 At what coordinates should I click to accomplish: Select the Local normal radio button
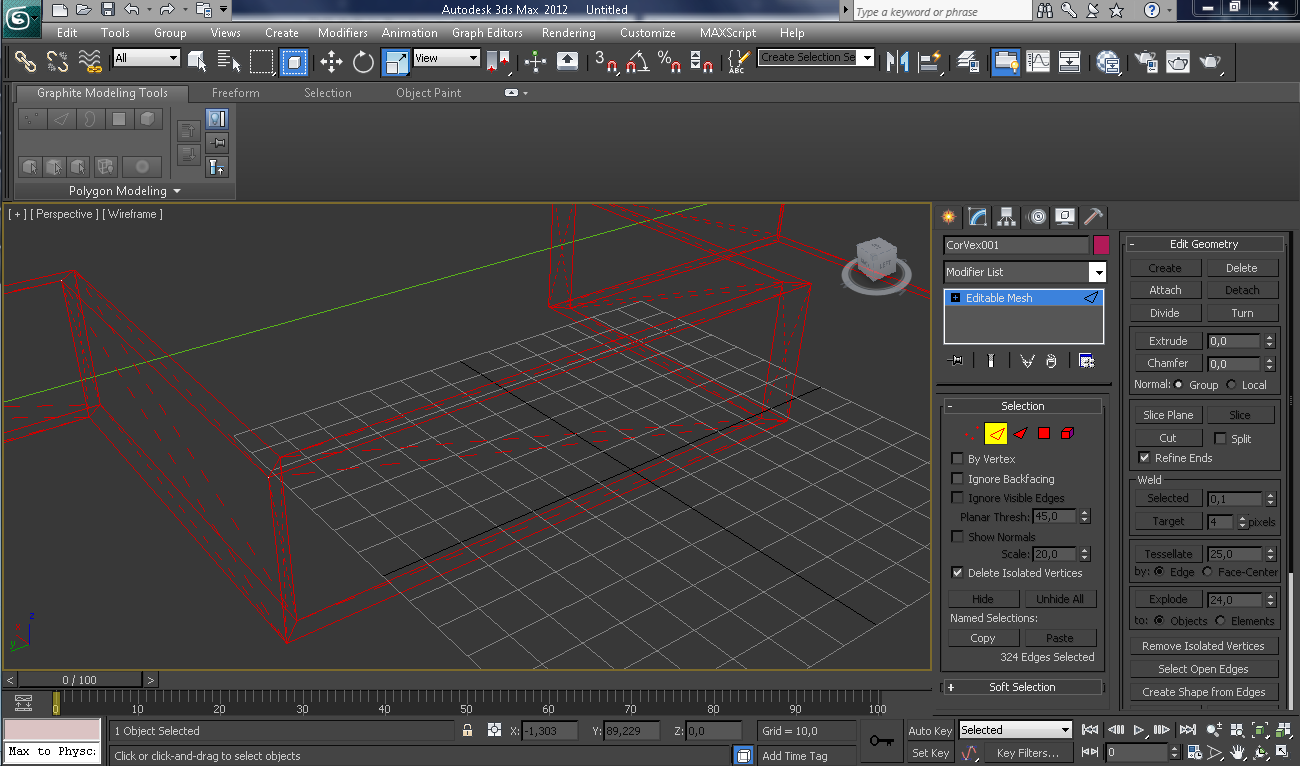coord(1231,385)
